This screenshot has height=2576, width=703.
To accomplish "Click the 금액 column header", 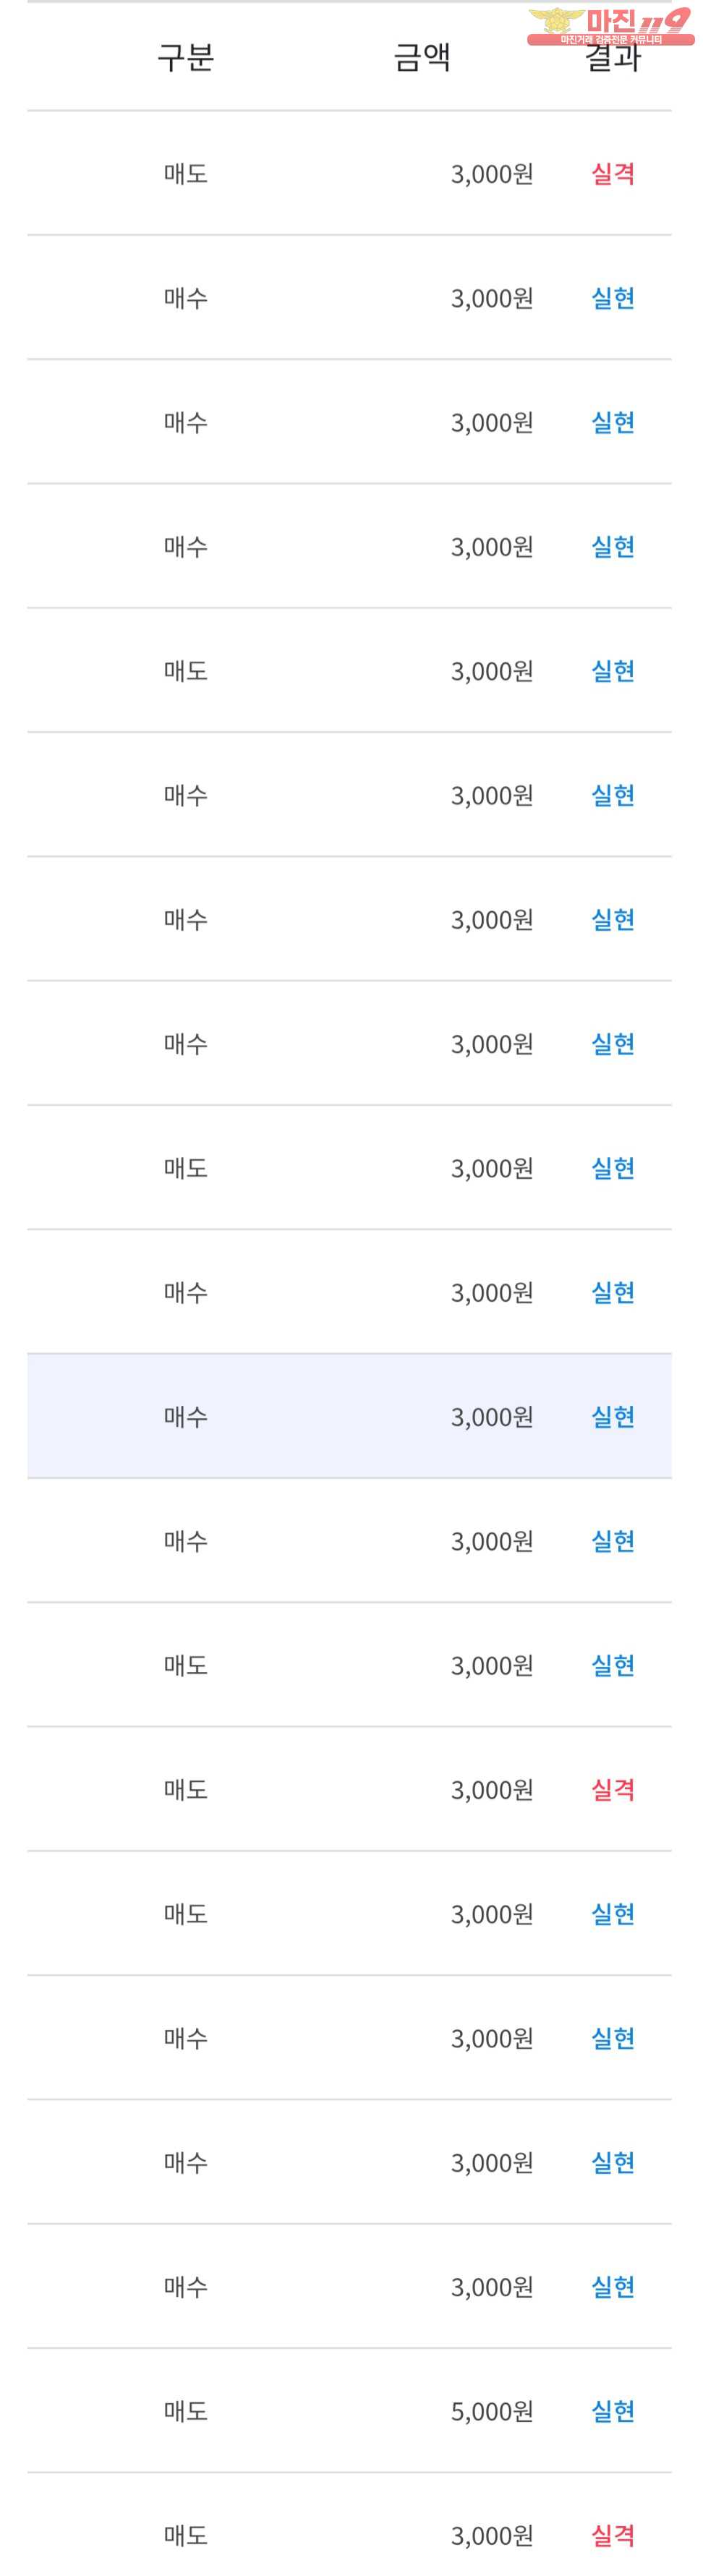I will click(x=422, y=58).
